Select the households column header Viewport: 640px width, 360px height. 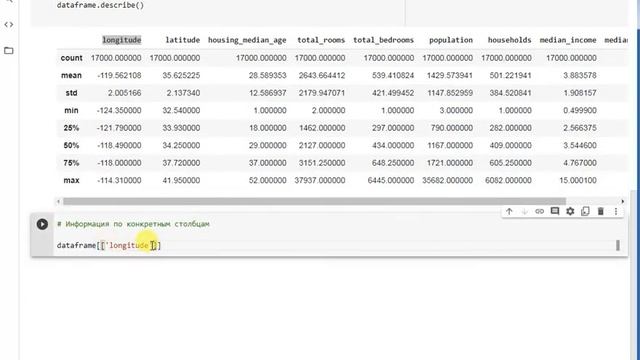click(x=509, y=40)
